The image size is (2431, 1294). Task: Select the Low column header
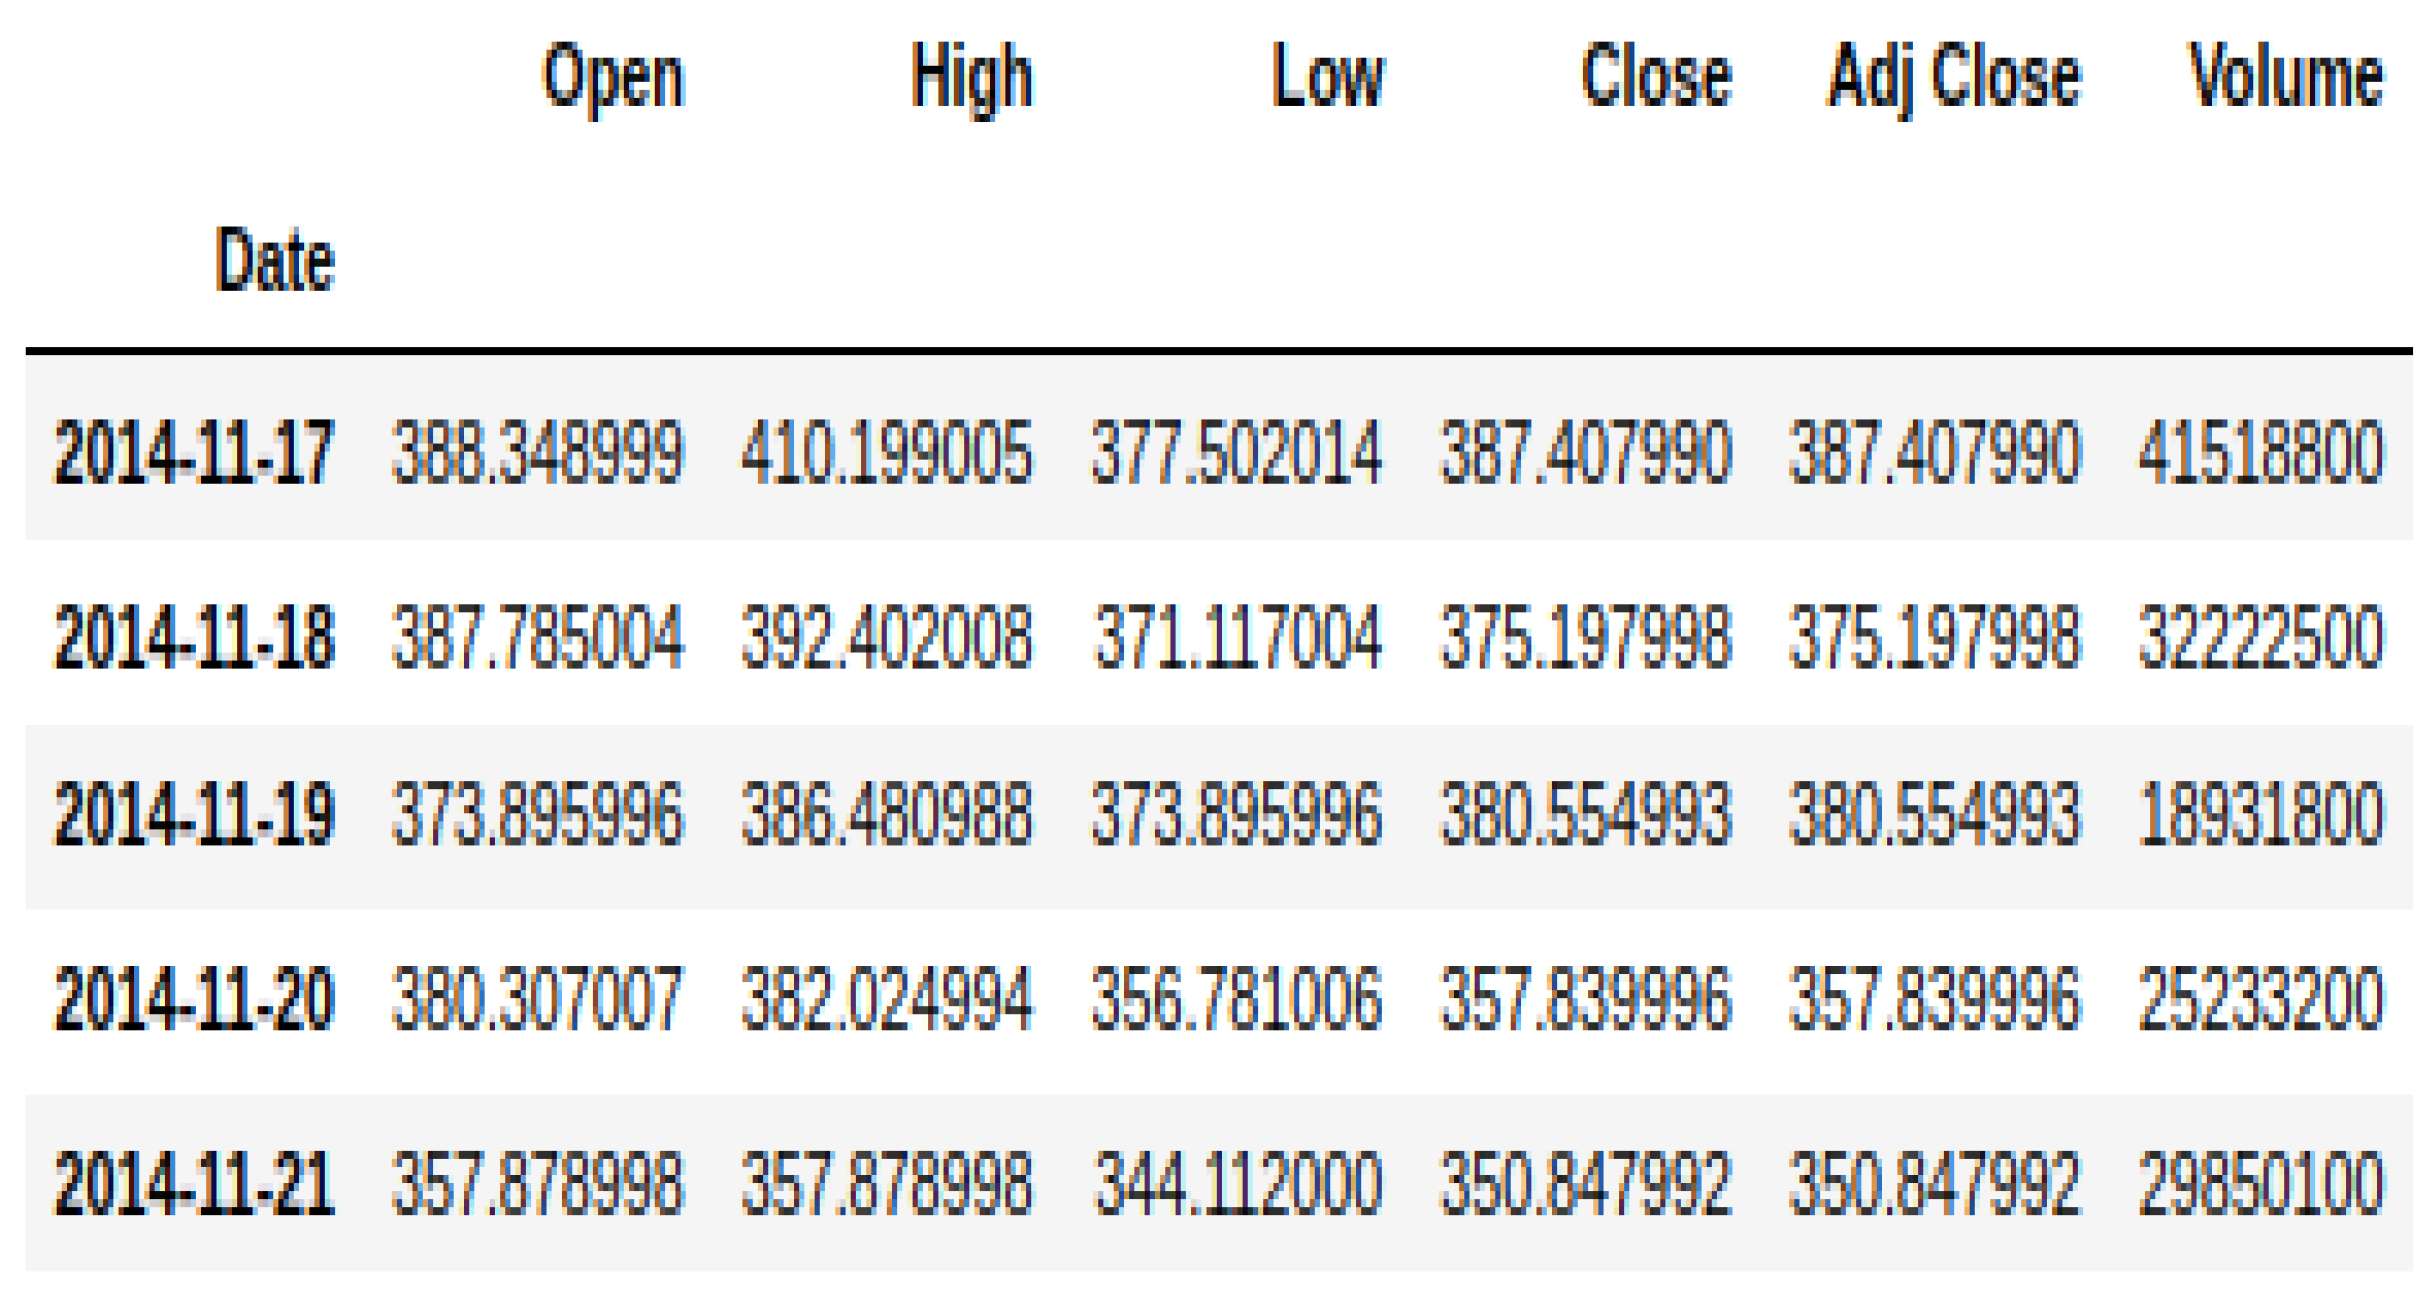coord(1327,77)
